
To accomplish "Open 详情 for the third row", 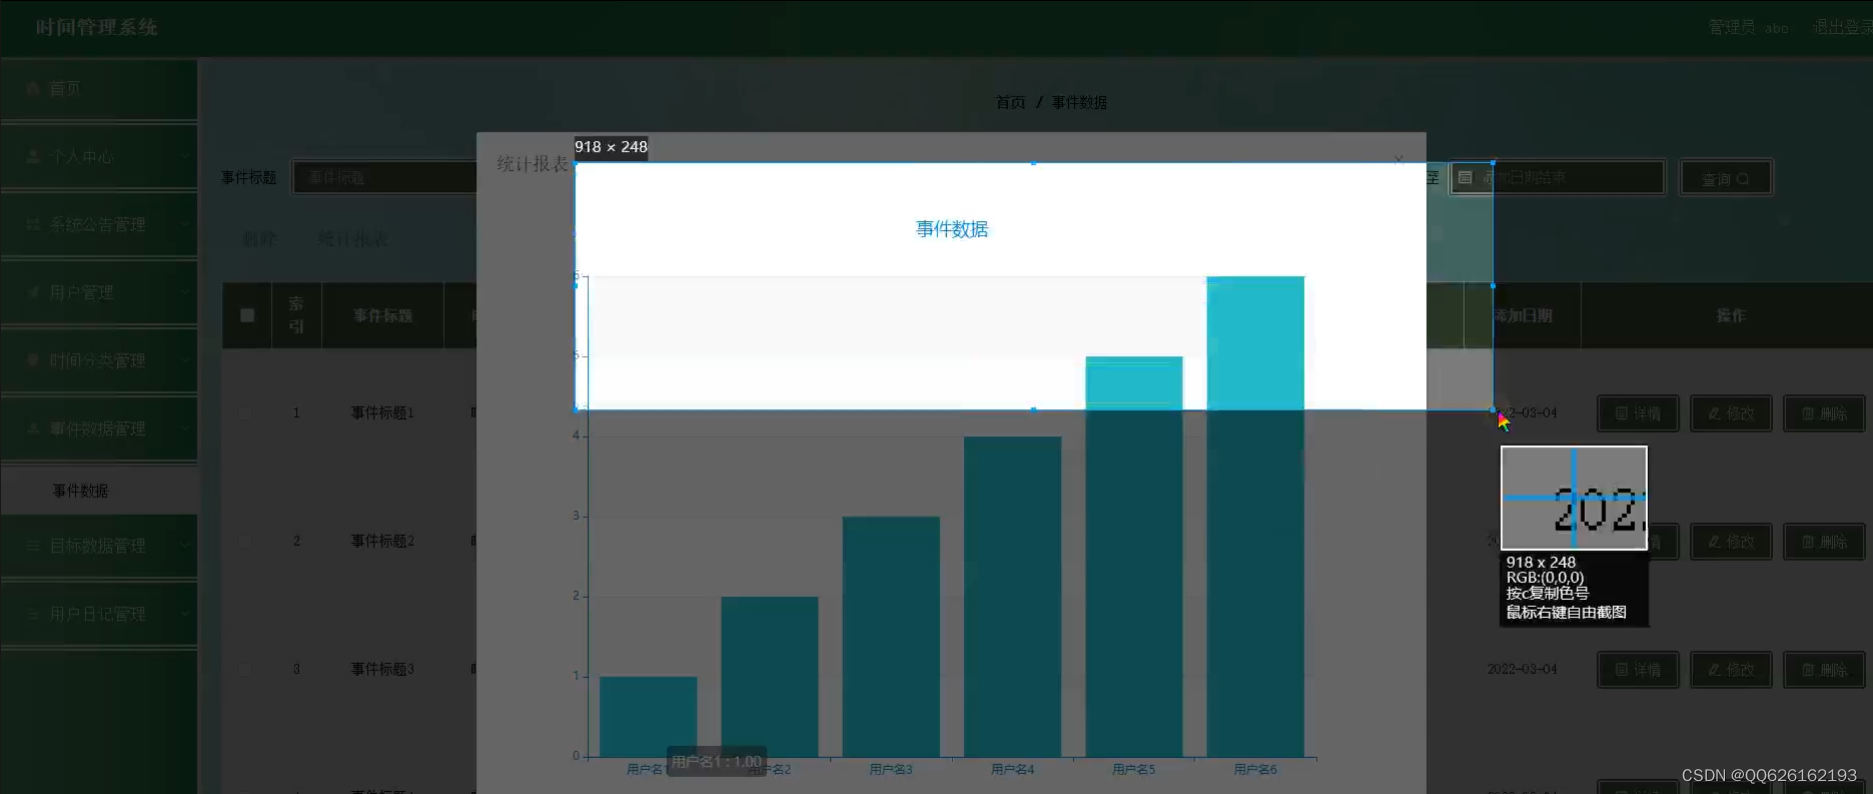I will (1637, 669).
